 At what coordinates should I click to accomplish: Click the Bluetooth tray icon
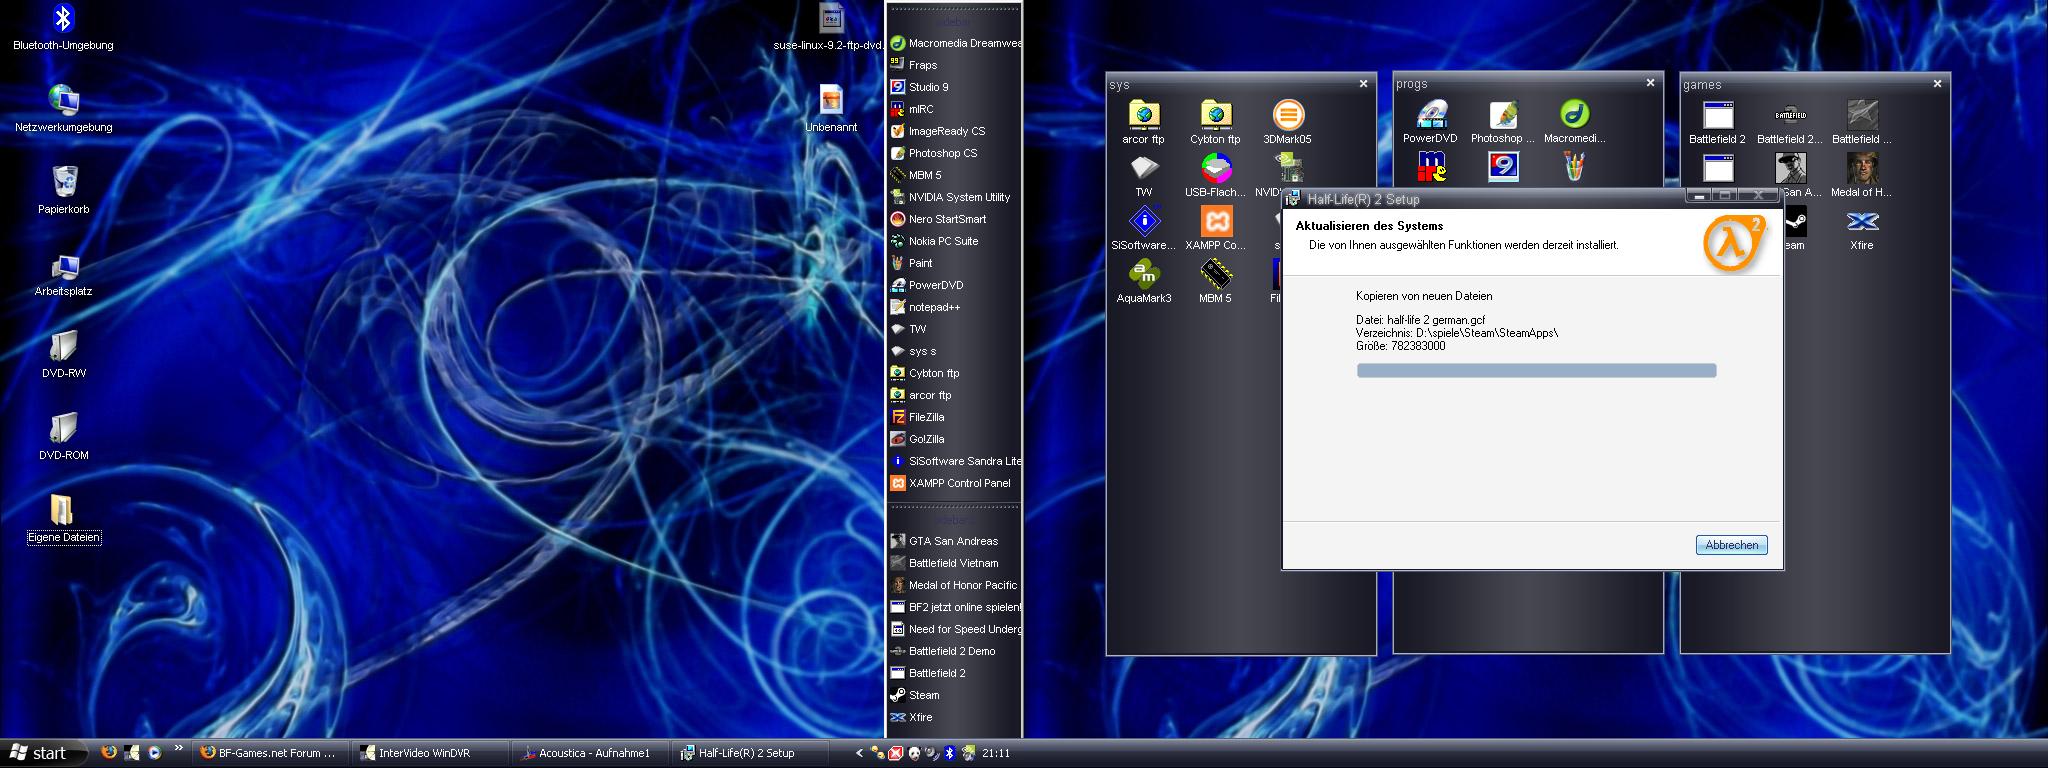950,753
